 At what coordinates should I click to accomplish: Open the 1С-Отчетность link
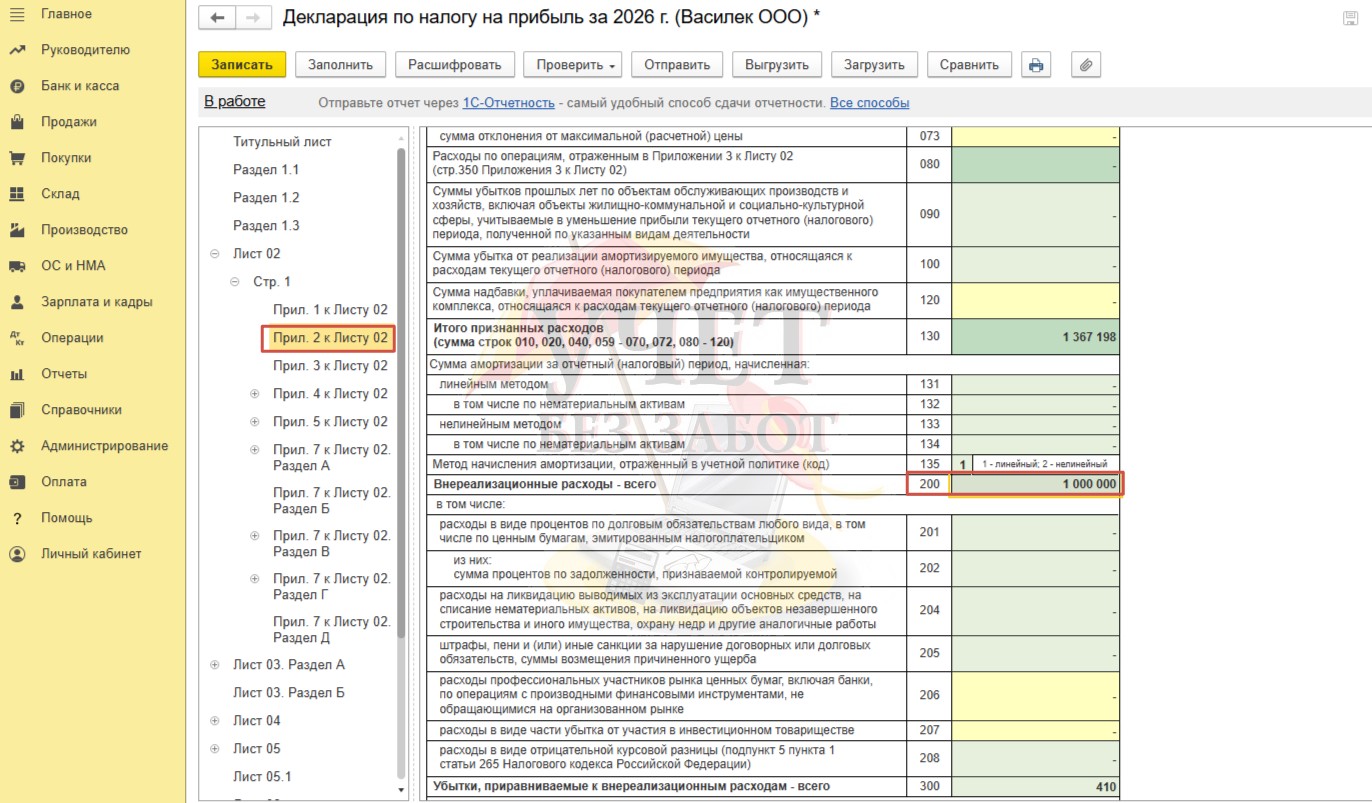click(x=508, y=103)
